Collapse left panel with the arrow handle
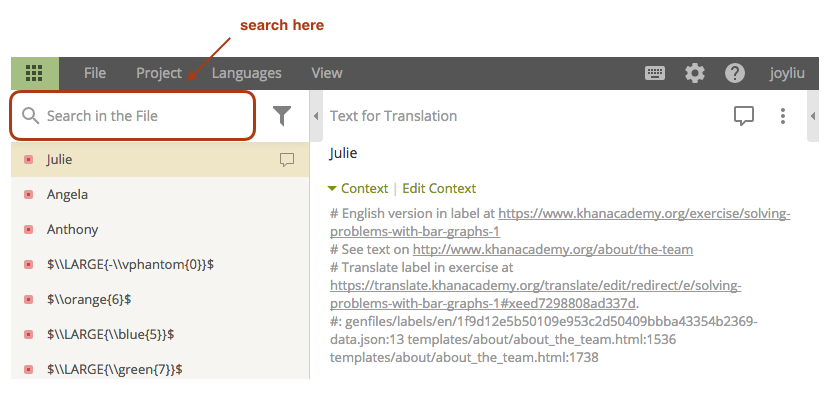Image resolution: width=830 pixels, height=395 pixels. 316,116
